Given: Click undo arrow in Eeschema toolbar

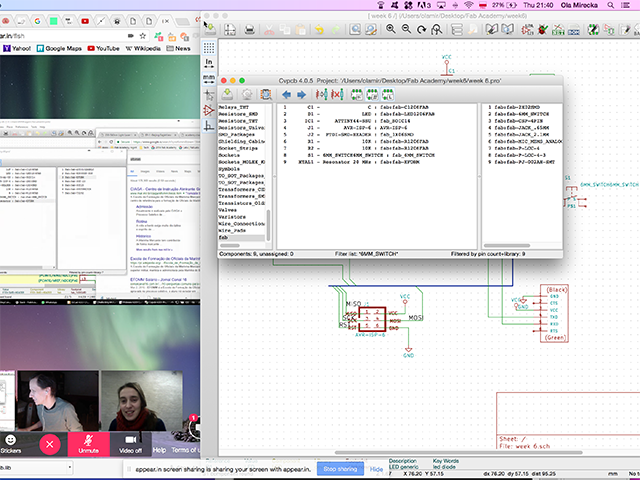Looking at the screenshot, I should coord(320,29).
